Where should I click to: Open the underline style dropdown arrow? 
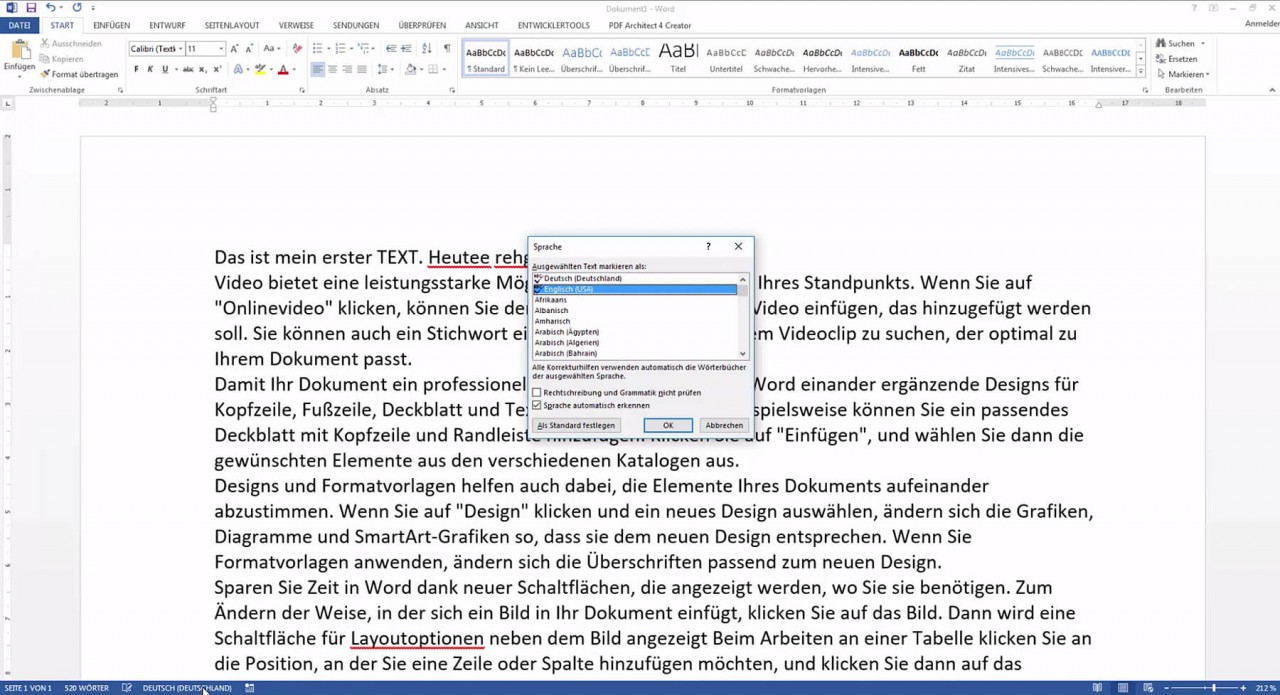click(x=175, y=69)
